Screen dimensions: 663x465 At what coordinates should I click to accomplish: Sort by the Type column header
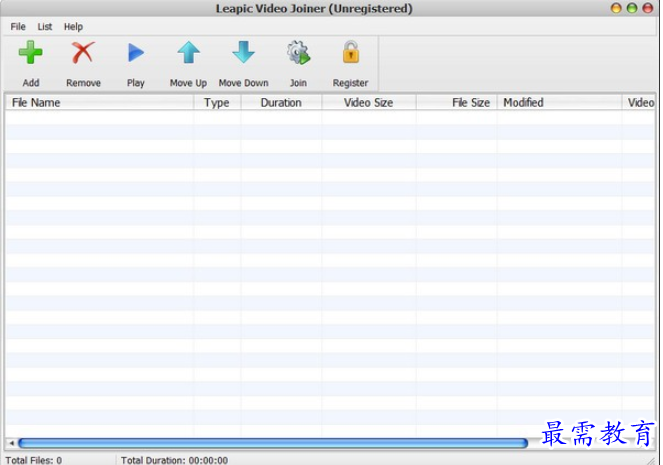(217, 102)
